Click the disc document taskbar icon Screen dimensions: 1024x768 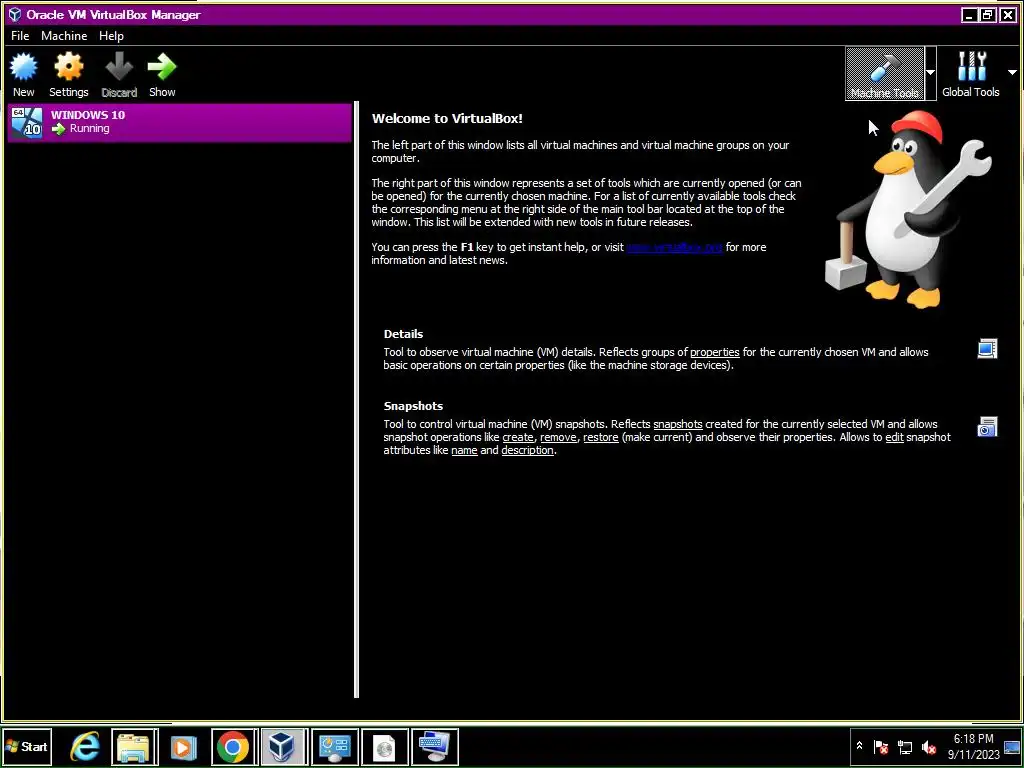coord(385,746)
